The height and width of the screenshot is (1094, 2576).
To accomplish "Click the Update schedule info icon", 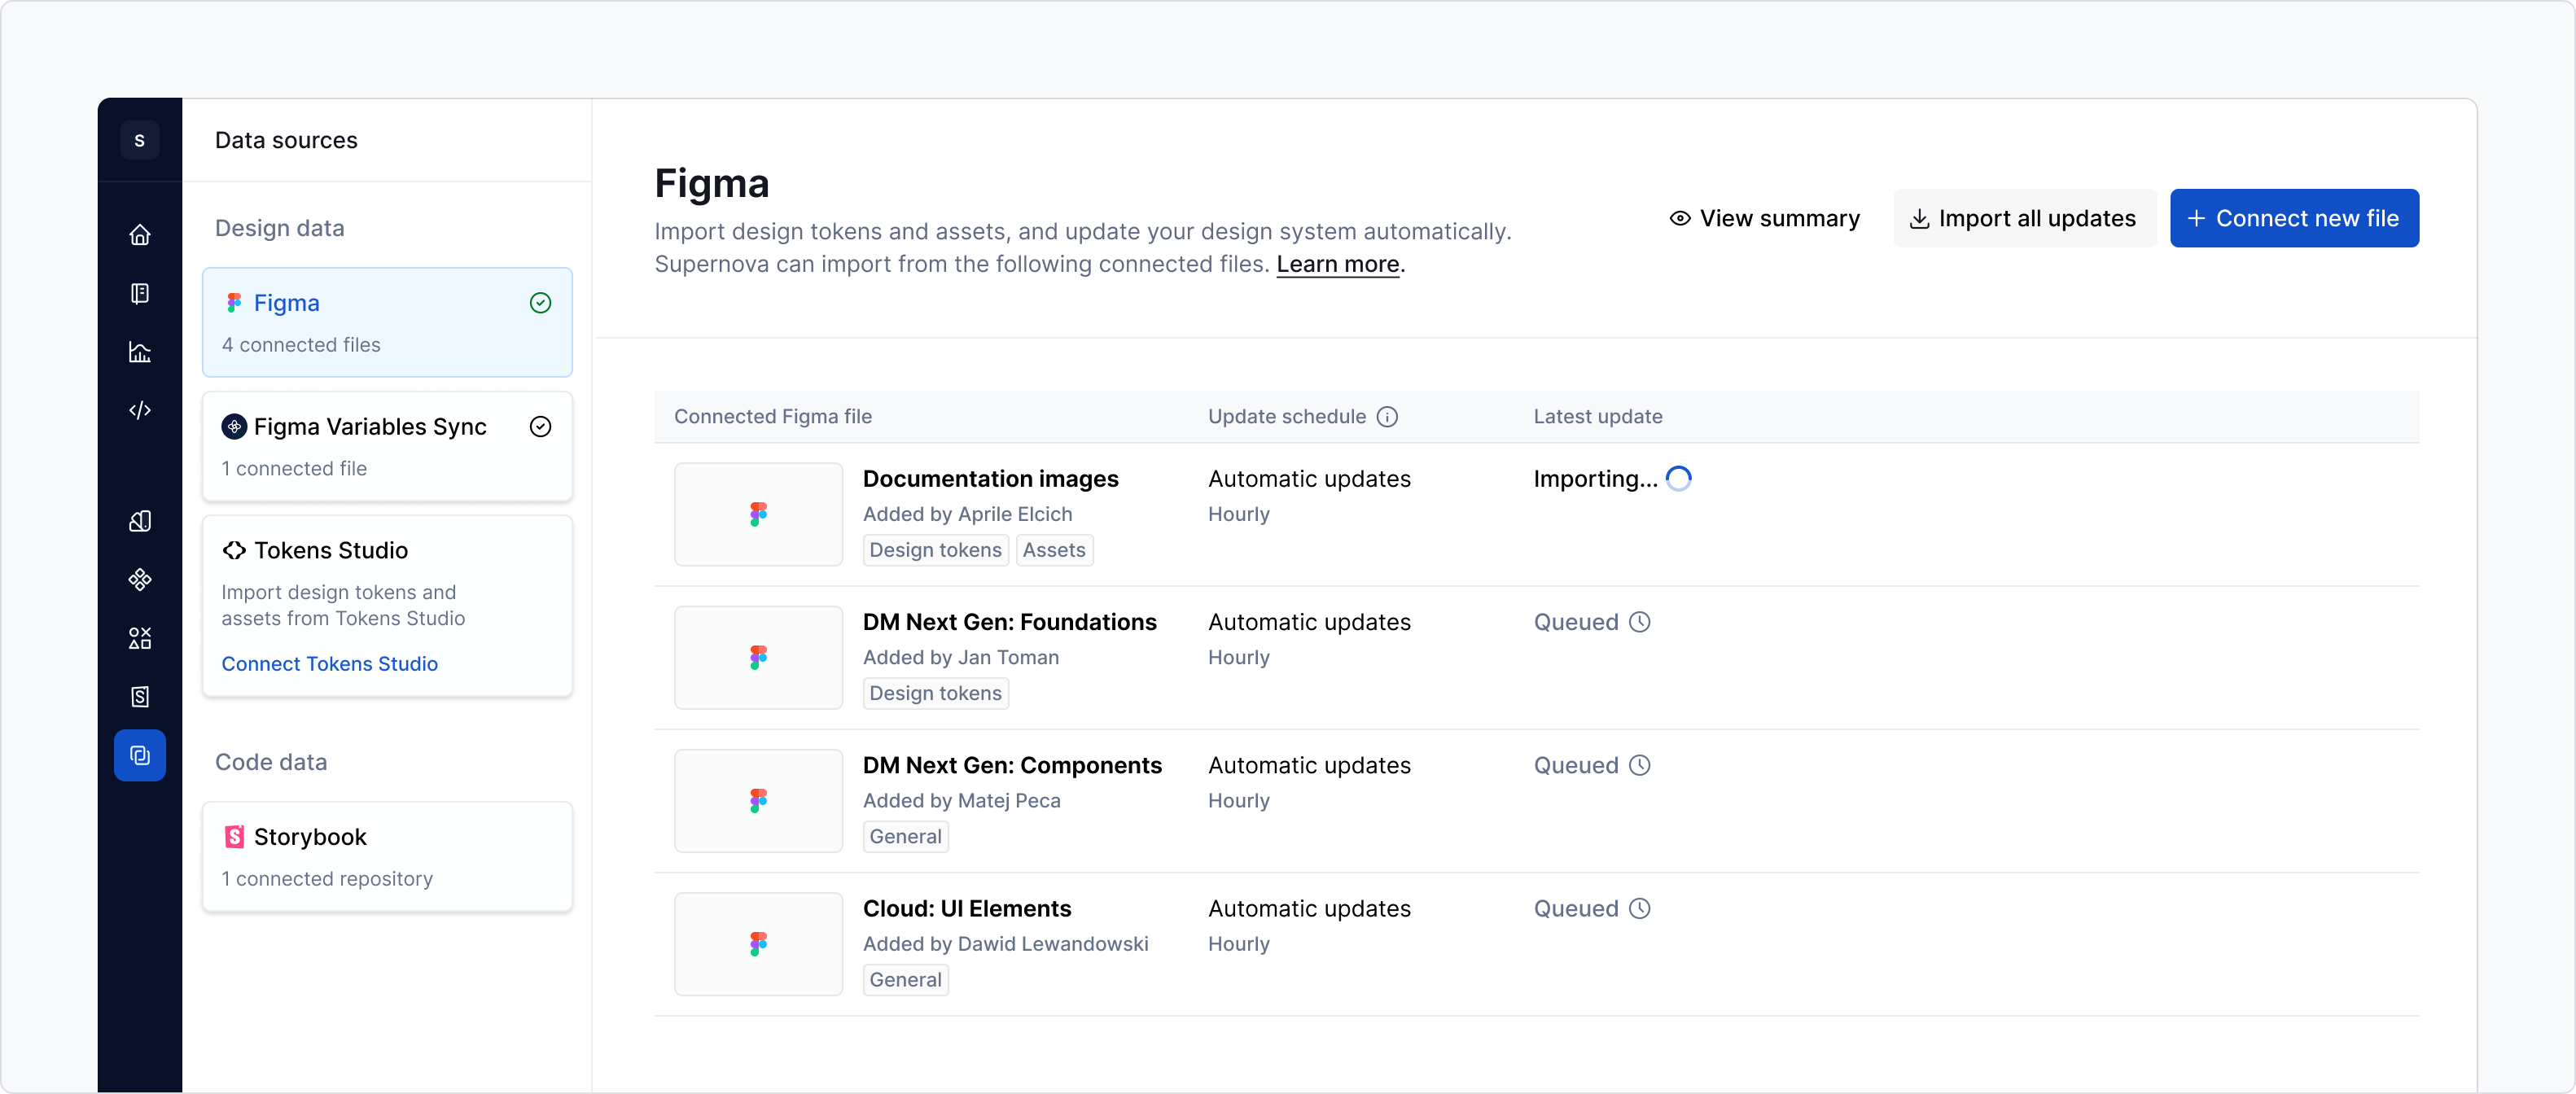I will [x=1387, y=417].
